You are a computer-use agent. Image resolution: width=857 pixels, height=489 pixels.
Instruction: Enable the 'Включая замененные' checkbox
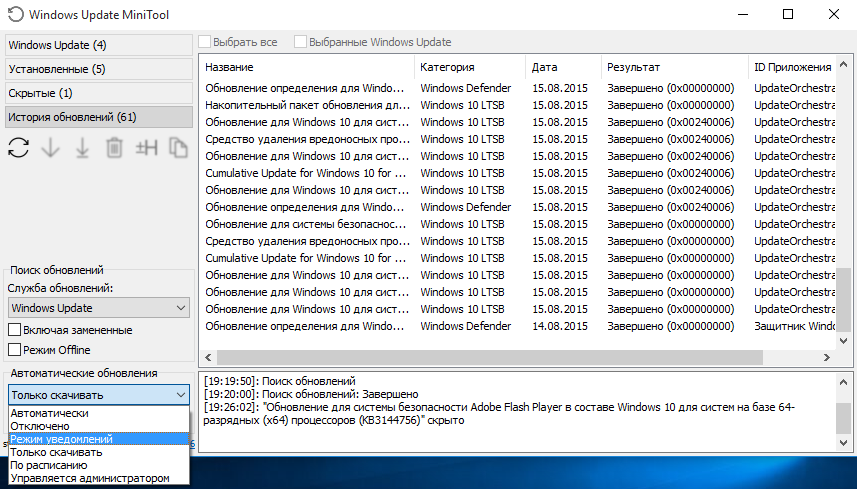pyautogui.click(x=15, y=330)
